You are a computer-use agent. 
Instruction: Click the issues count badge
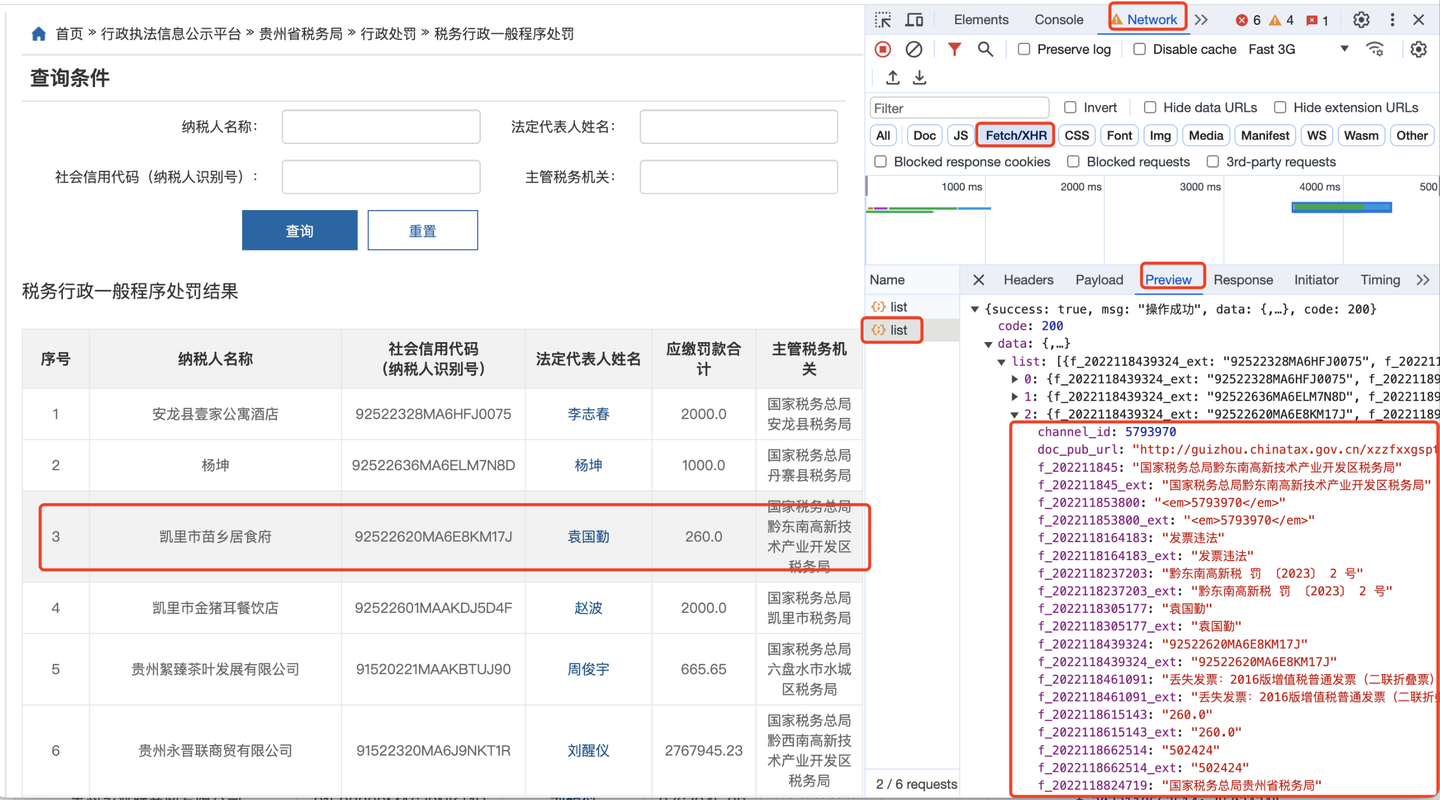(x=1317, y=20)
